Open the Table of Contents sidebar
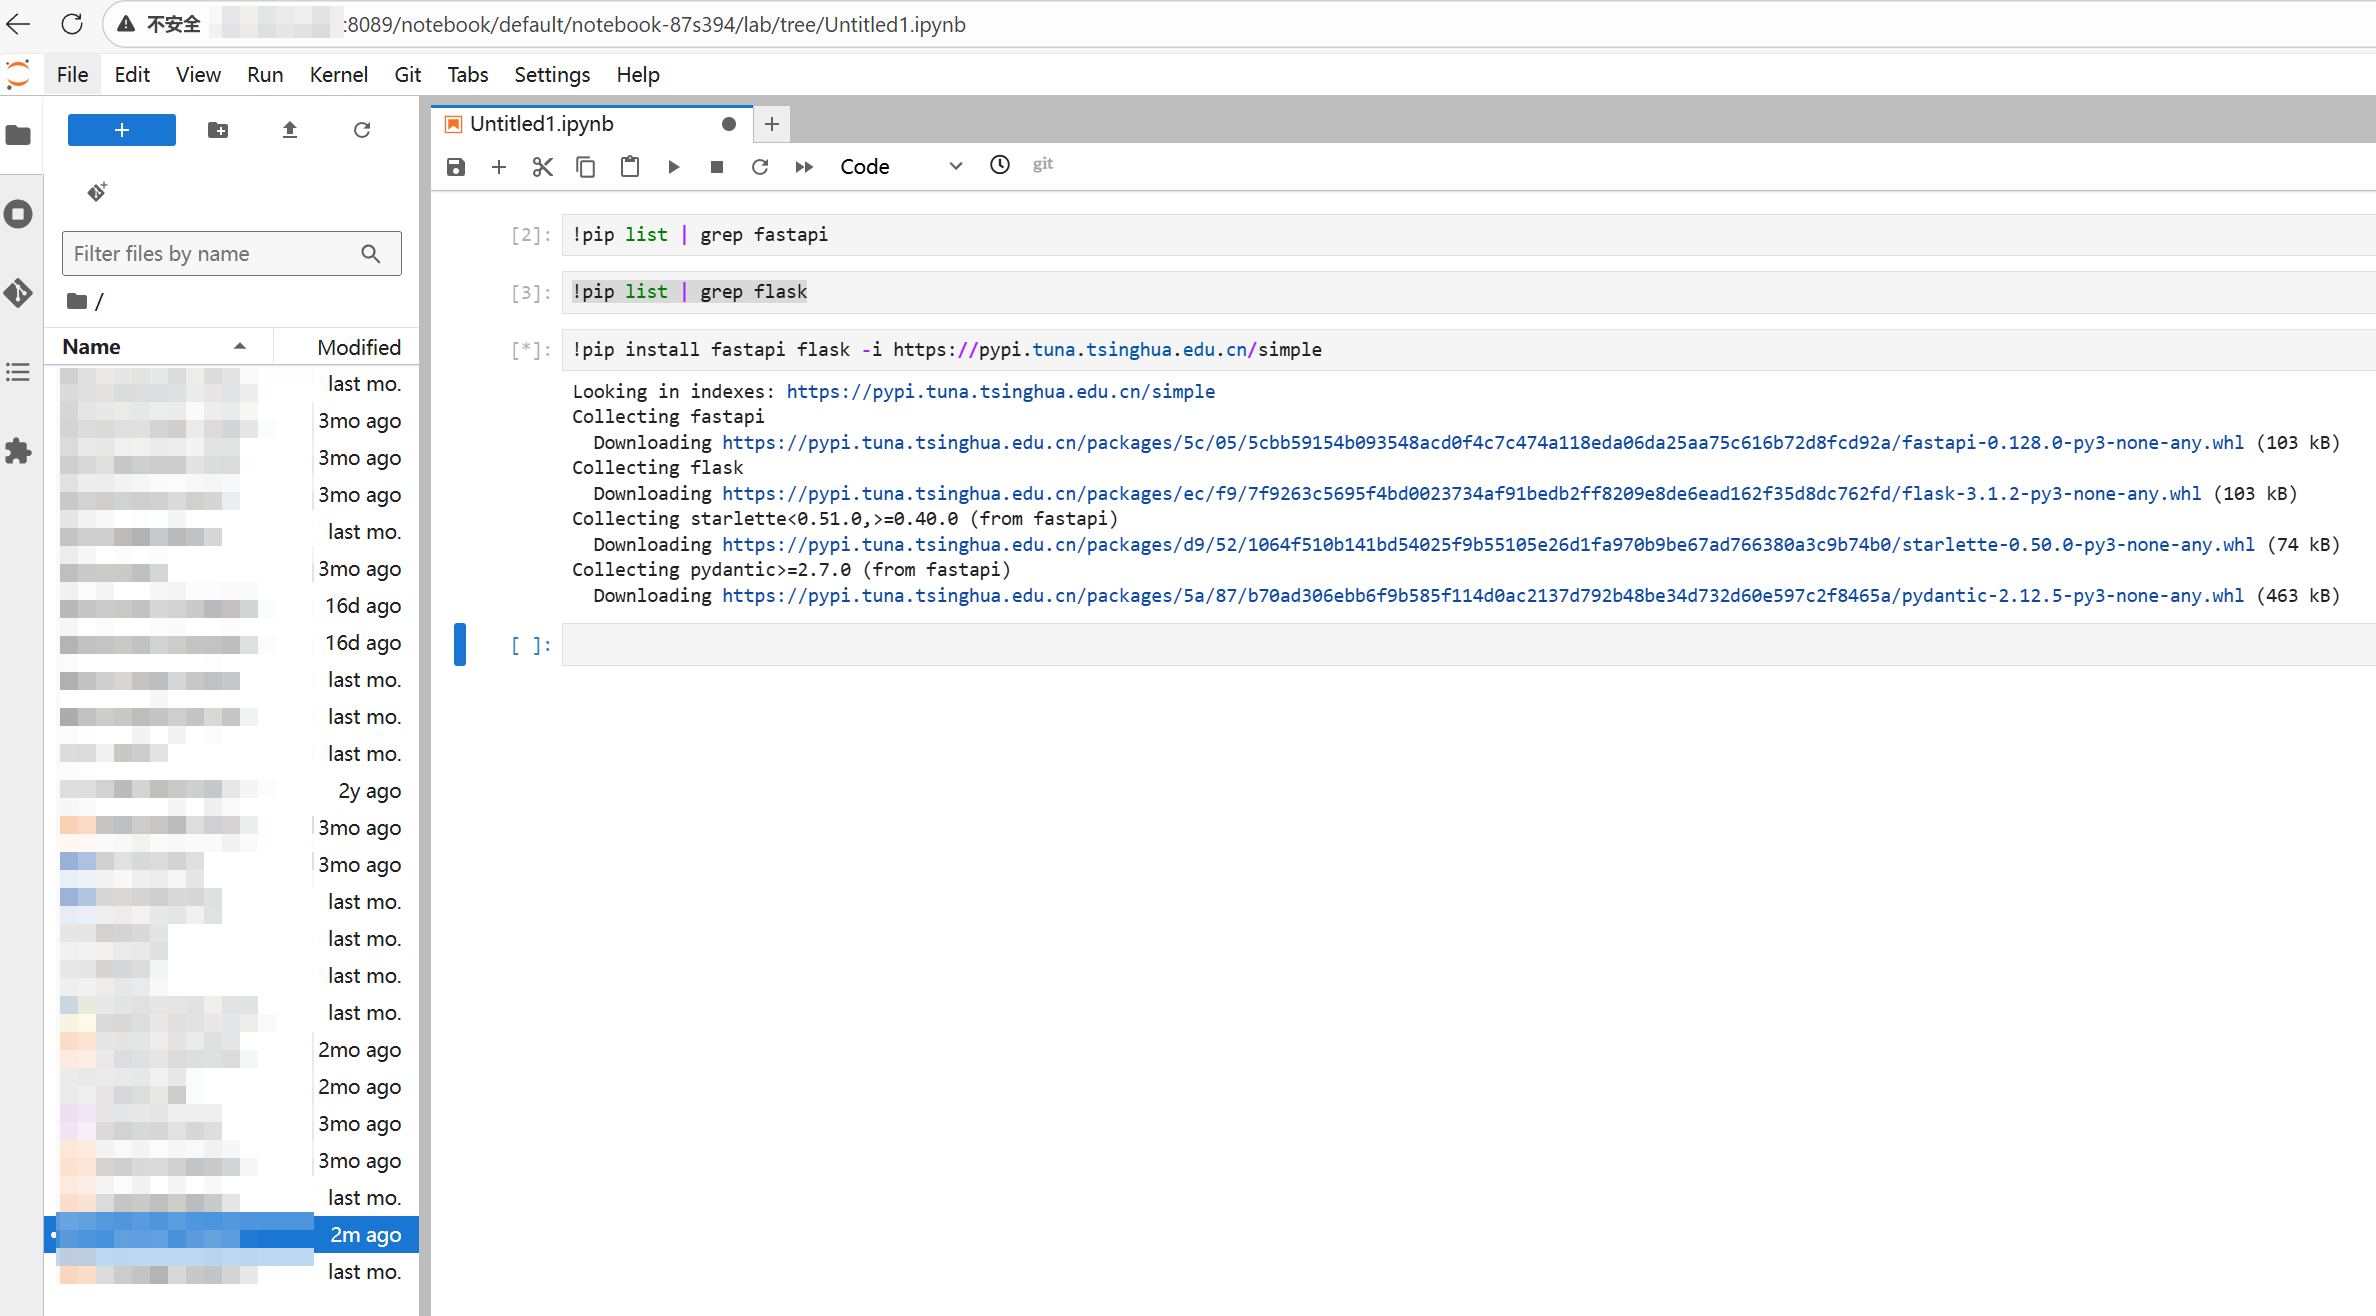2376x1316 pixels. click(x=18, y=372)
